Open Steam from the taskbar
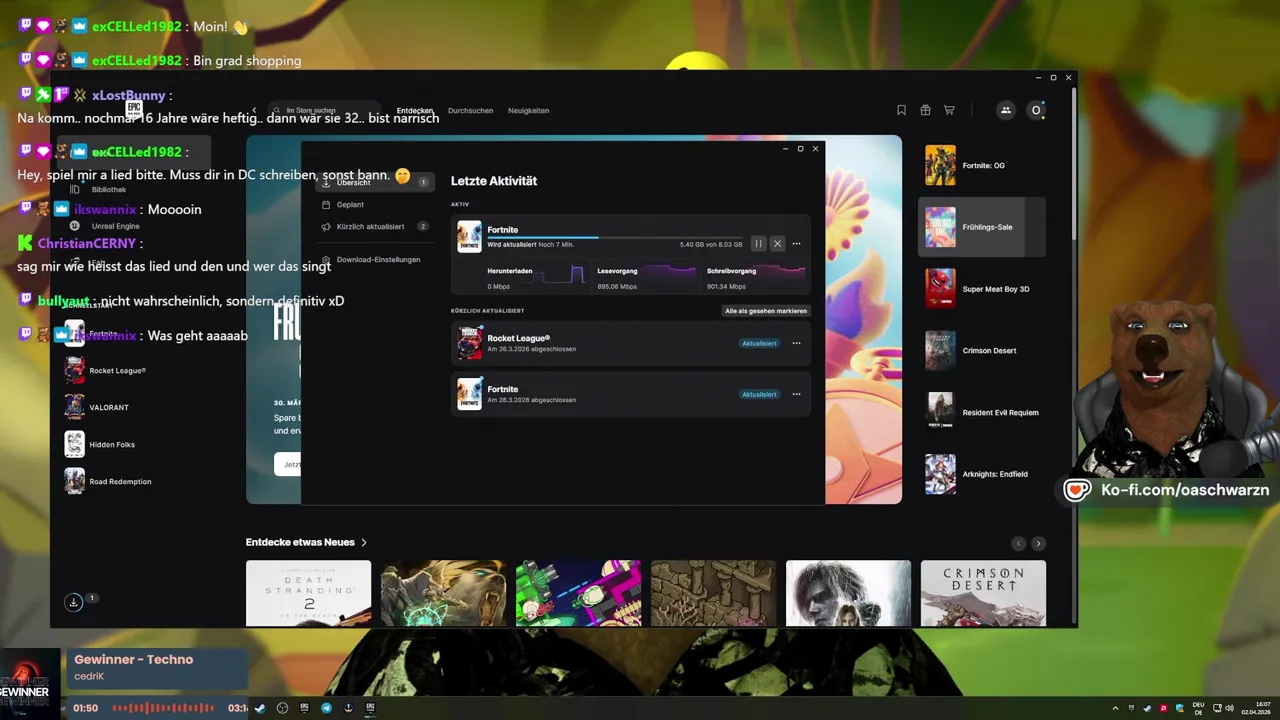 260,708
